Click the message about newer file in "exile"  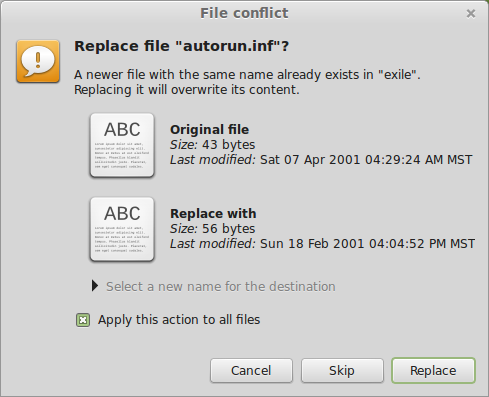click(x=247, y=82)
